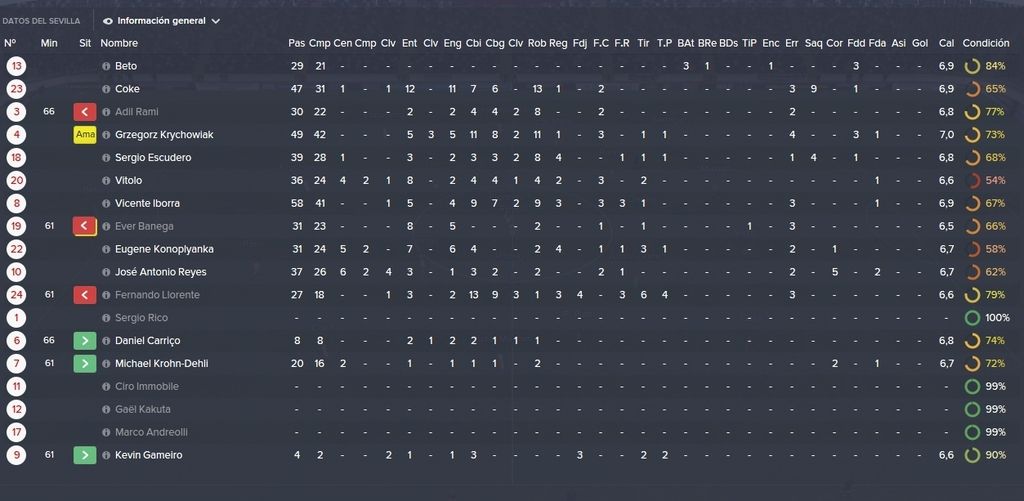
Task: Click Kevin Gameiro's green substitution arrow
Action: [x=85, y=455]
